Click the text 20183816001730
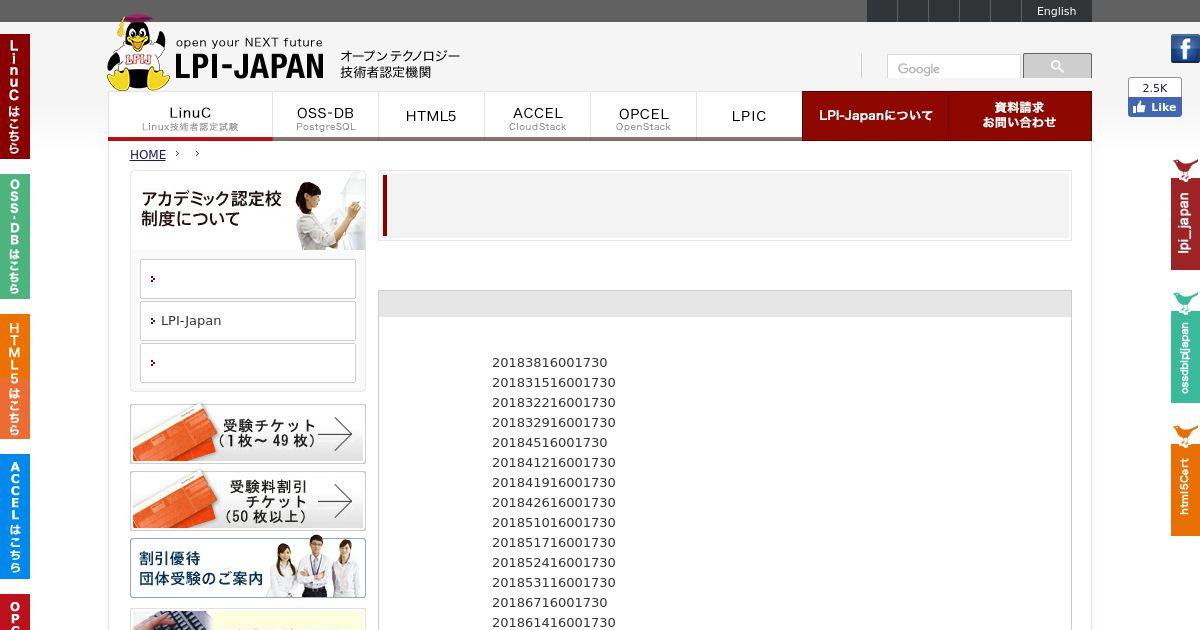 pyautogui.click(x=549, y=363)
